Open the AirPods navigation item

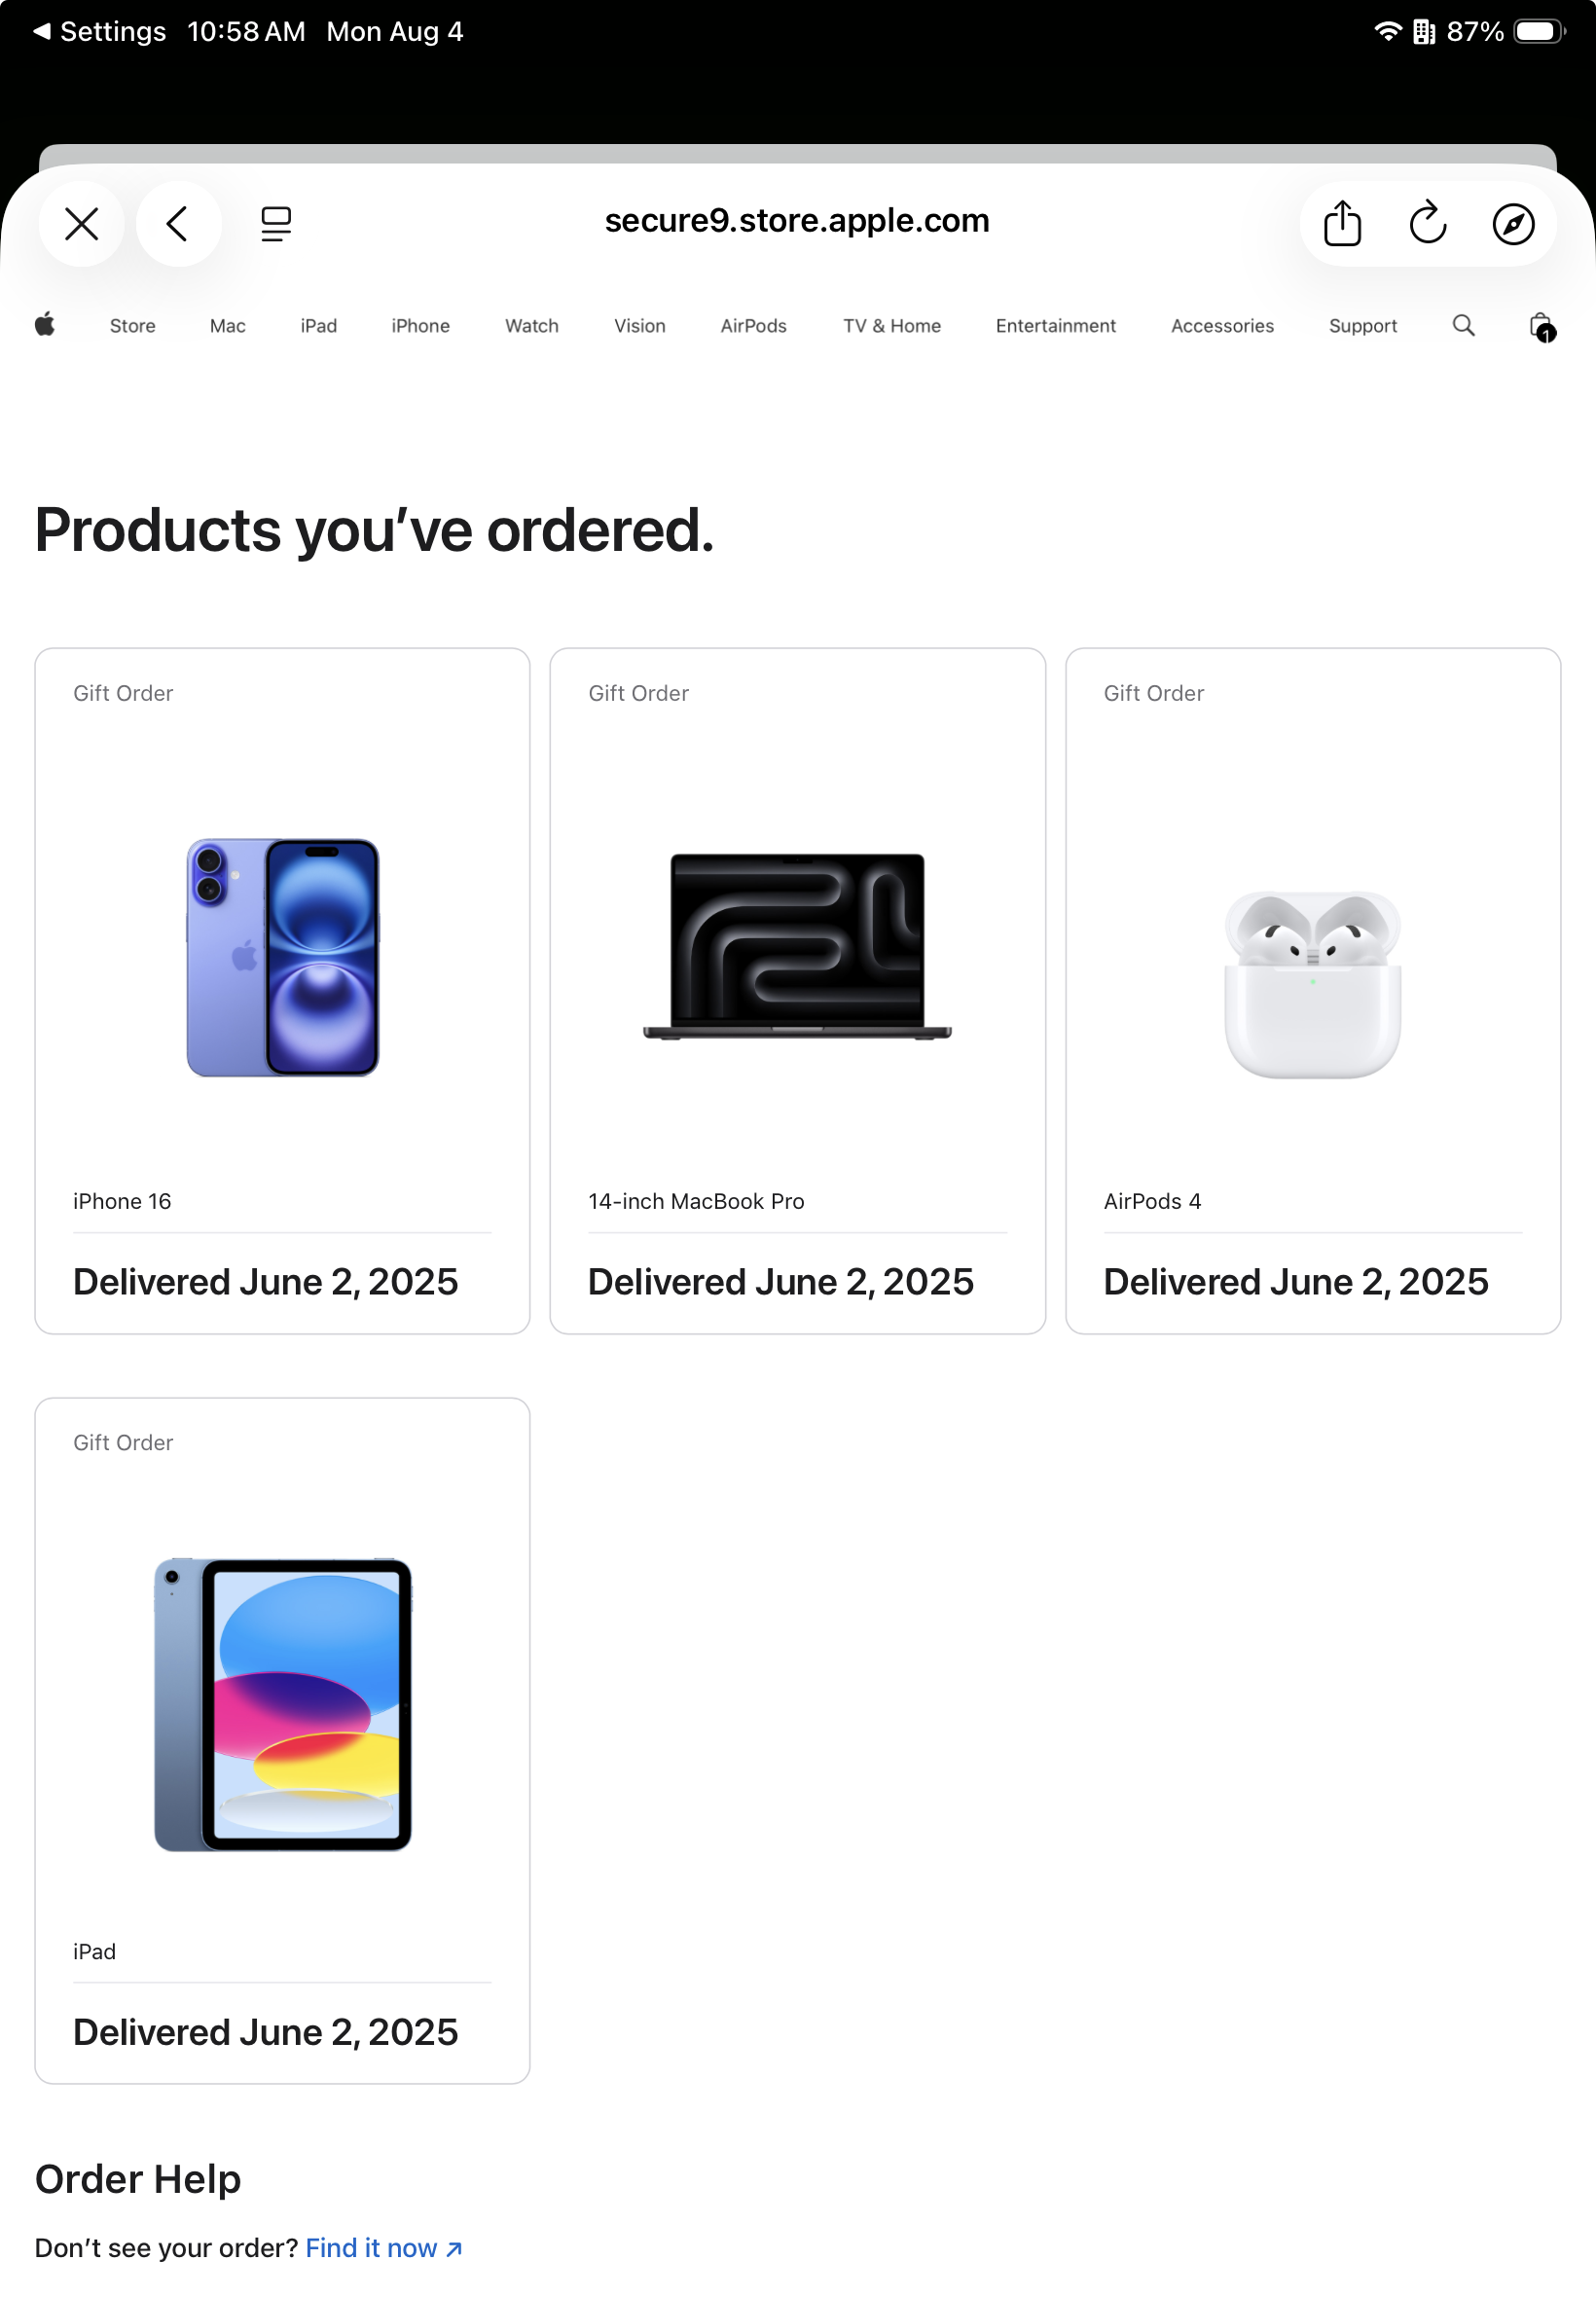coord(753,326)
